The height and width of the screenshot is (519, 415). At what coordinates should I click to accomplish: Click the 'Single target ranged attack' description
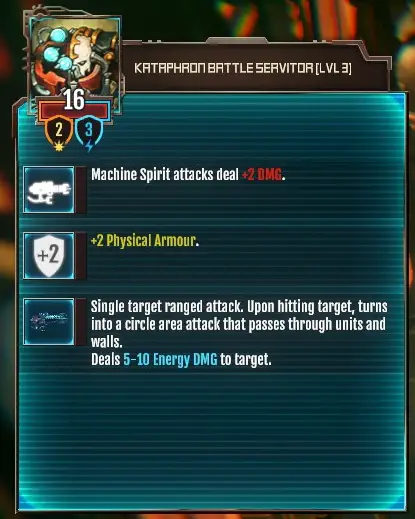coord(167,307)
